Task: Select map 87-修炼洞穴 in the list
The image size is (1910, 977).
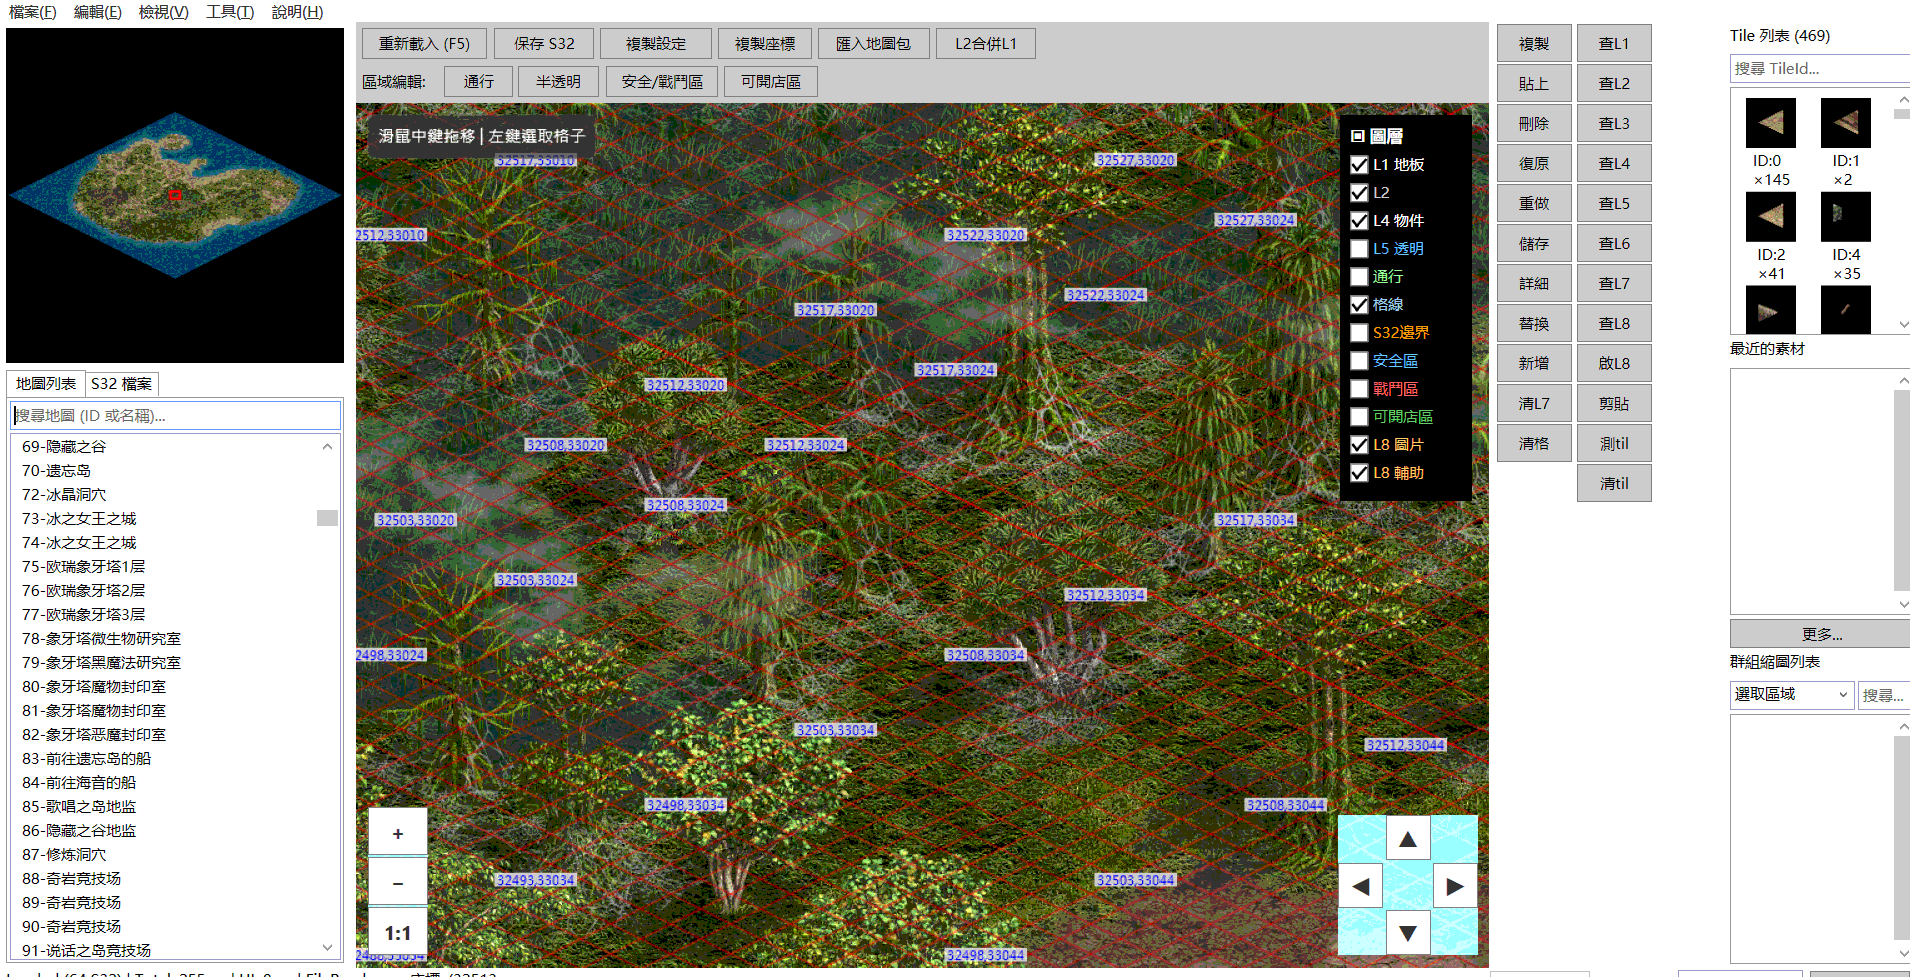Action: 64,855
